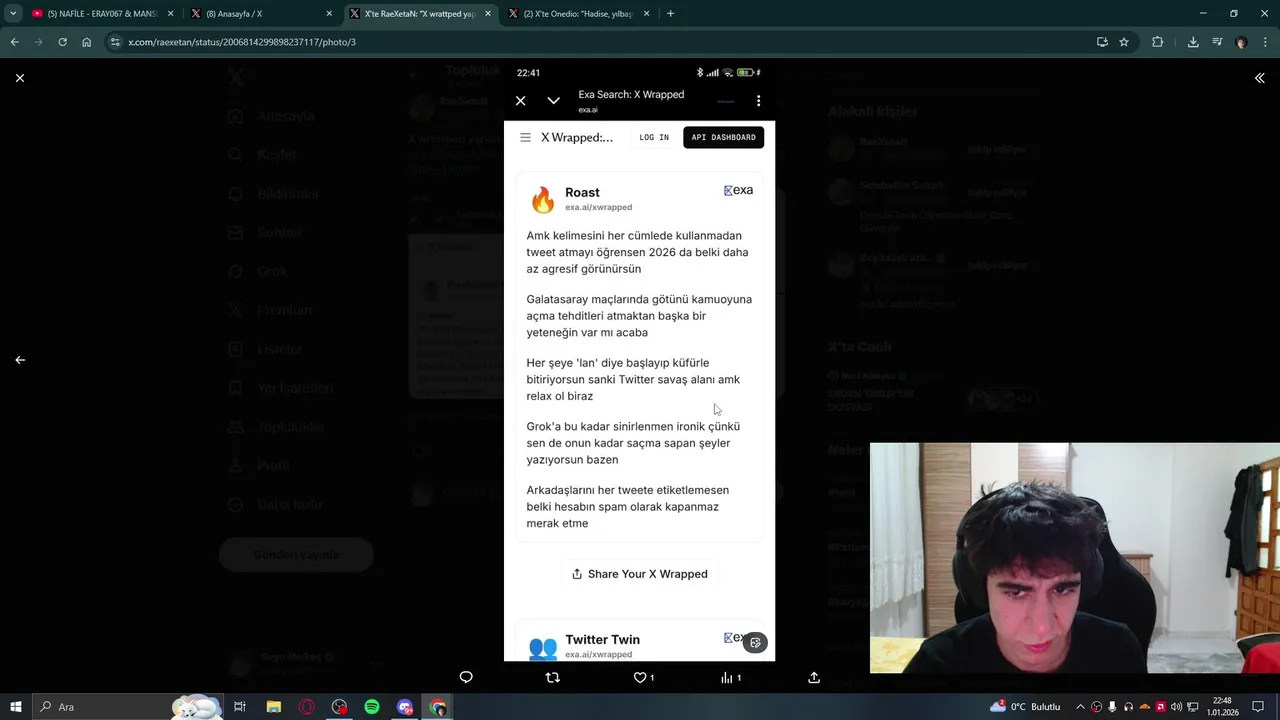Tap the X close in phone header
This screenshot has width=1280, height=720.
click(x=520, y=101)
